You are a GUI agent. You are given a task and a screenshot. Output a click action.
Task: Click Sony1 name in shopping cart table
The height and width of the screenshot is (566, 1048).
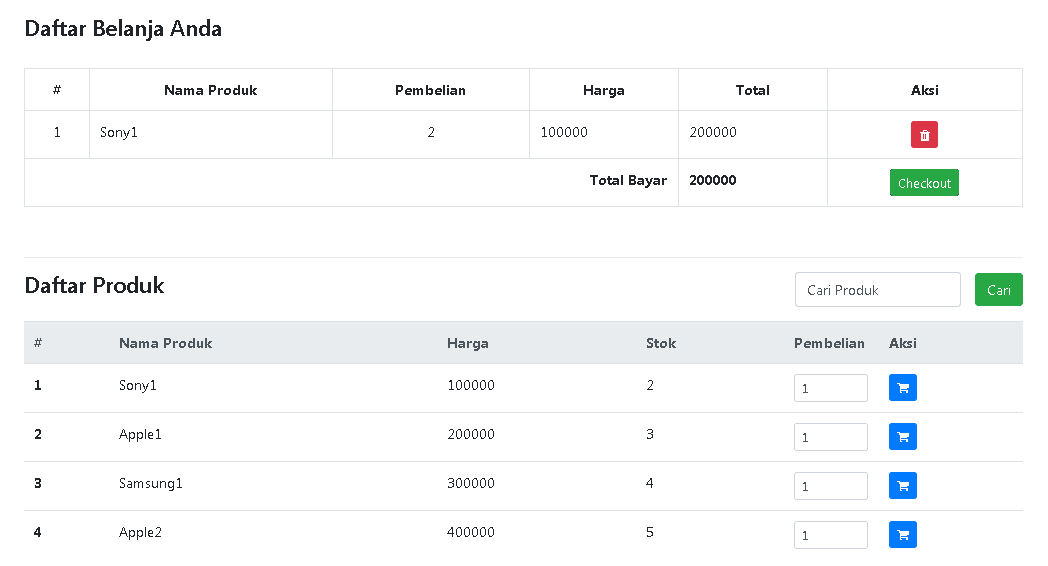point(119,132)
